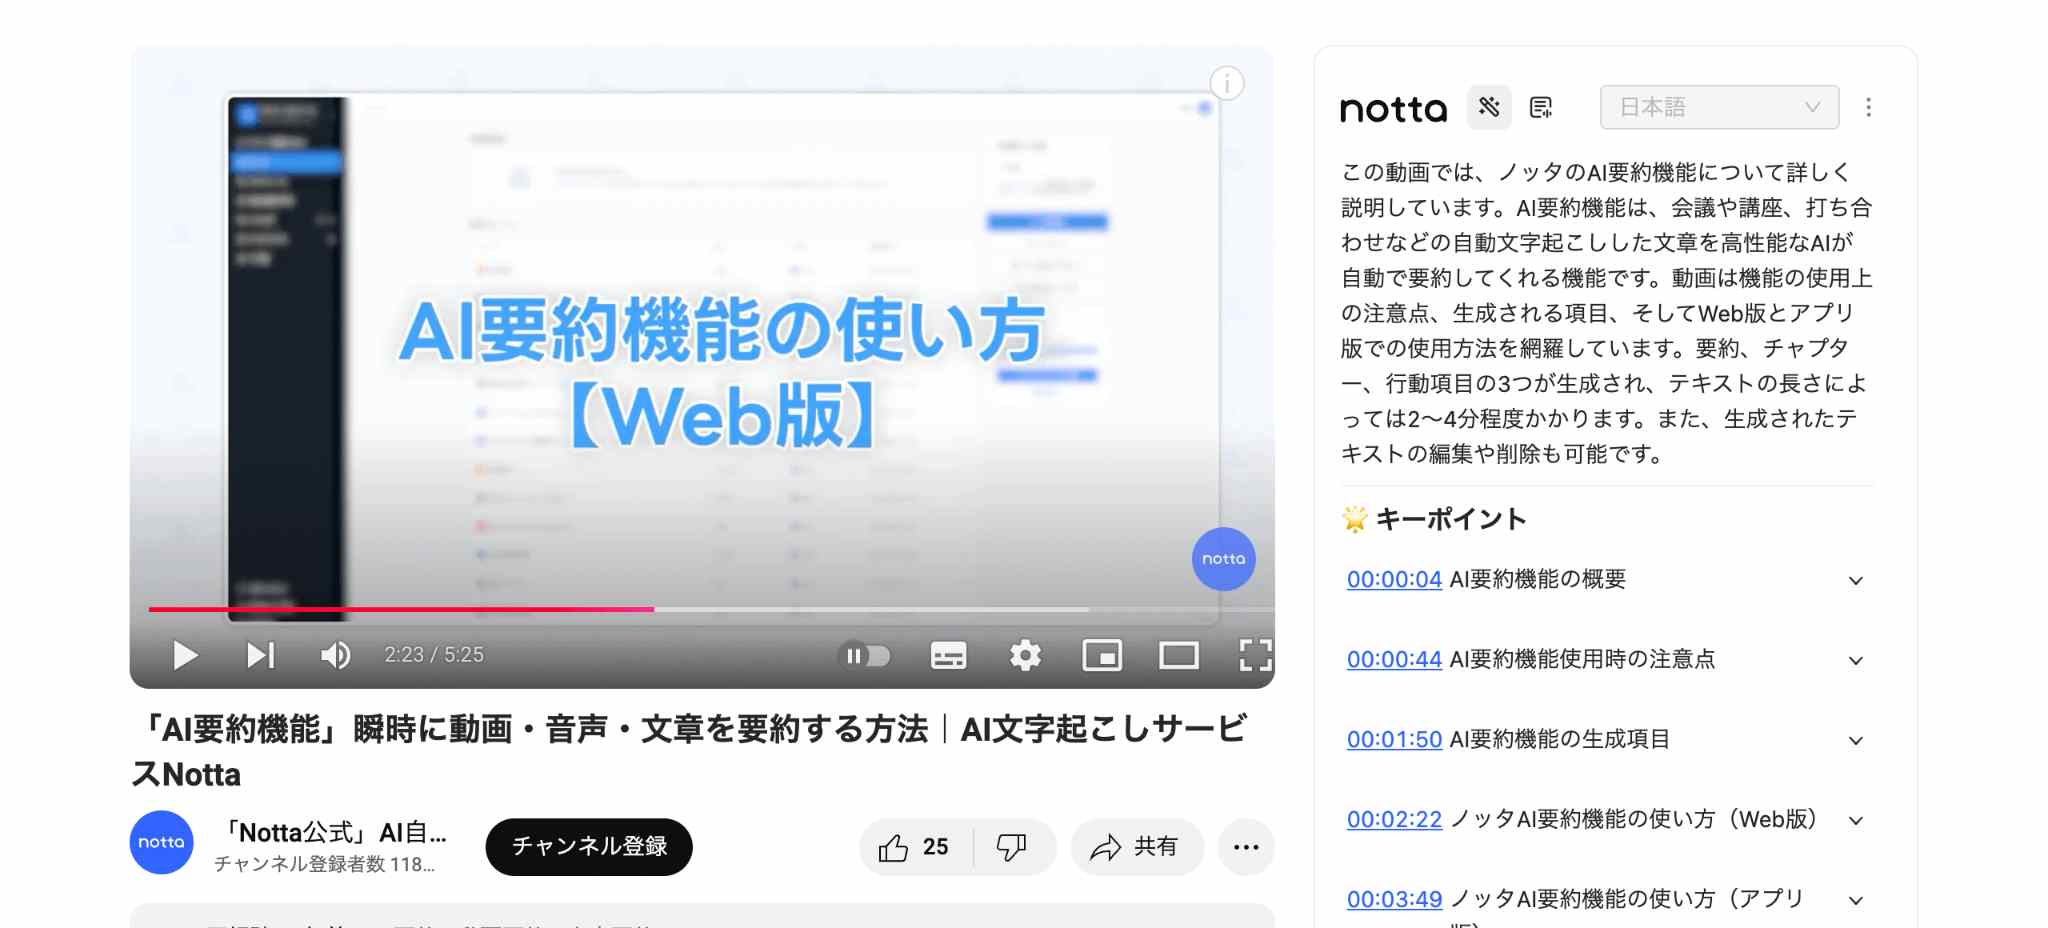2048x928 pixels.
Task: Play the video
Action: click(x=185, y=655)
